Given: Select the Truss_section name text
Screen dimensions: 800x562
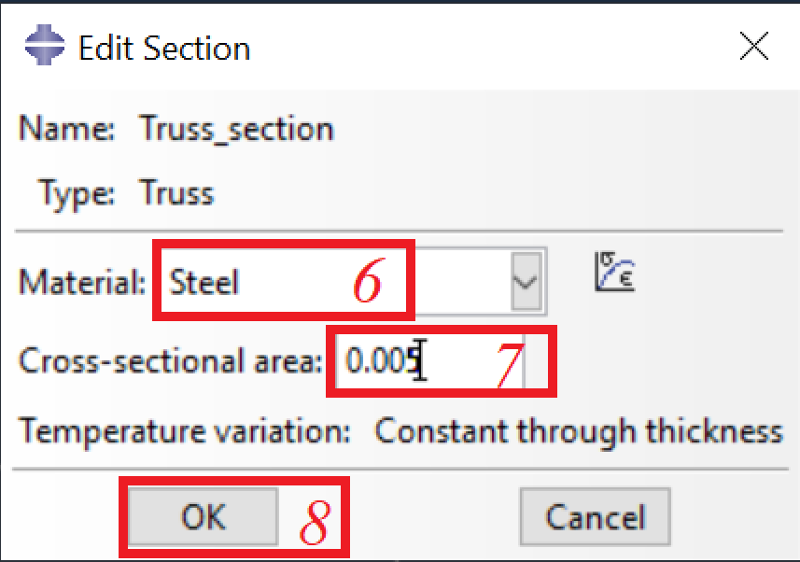Looking at the screenshot, I should point(237,129).
